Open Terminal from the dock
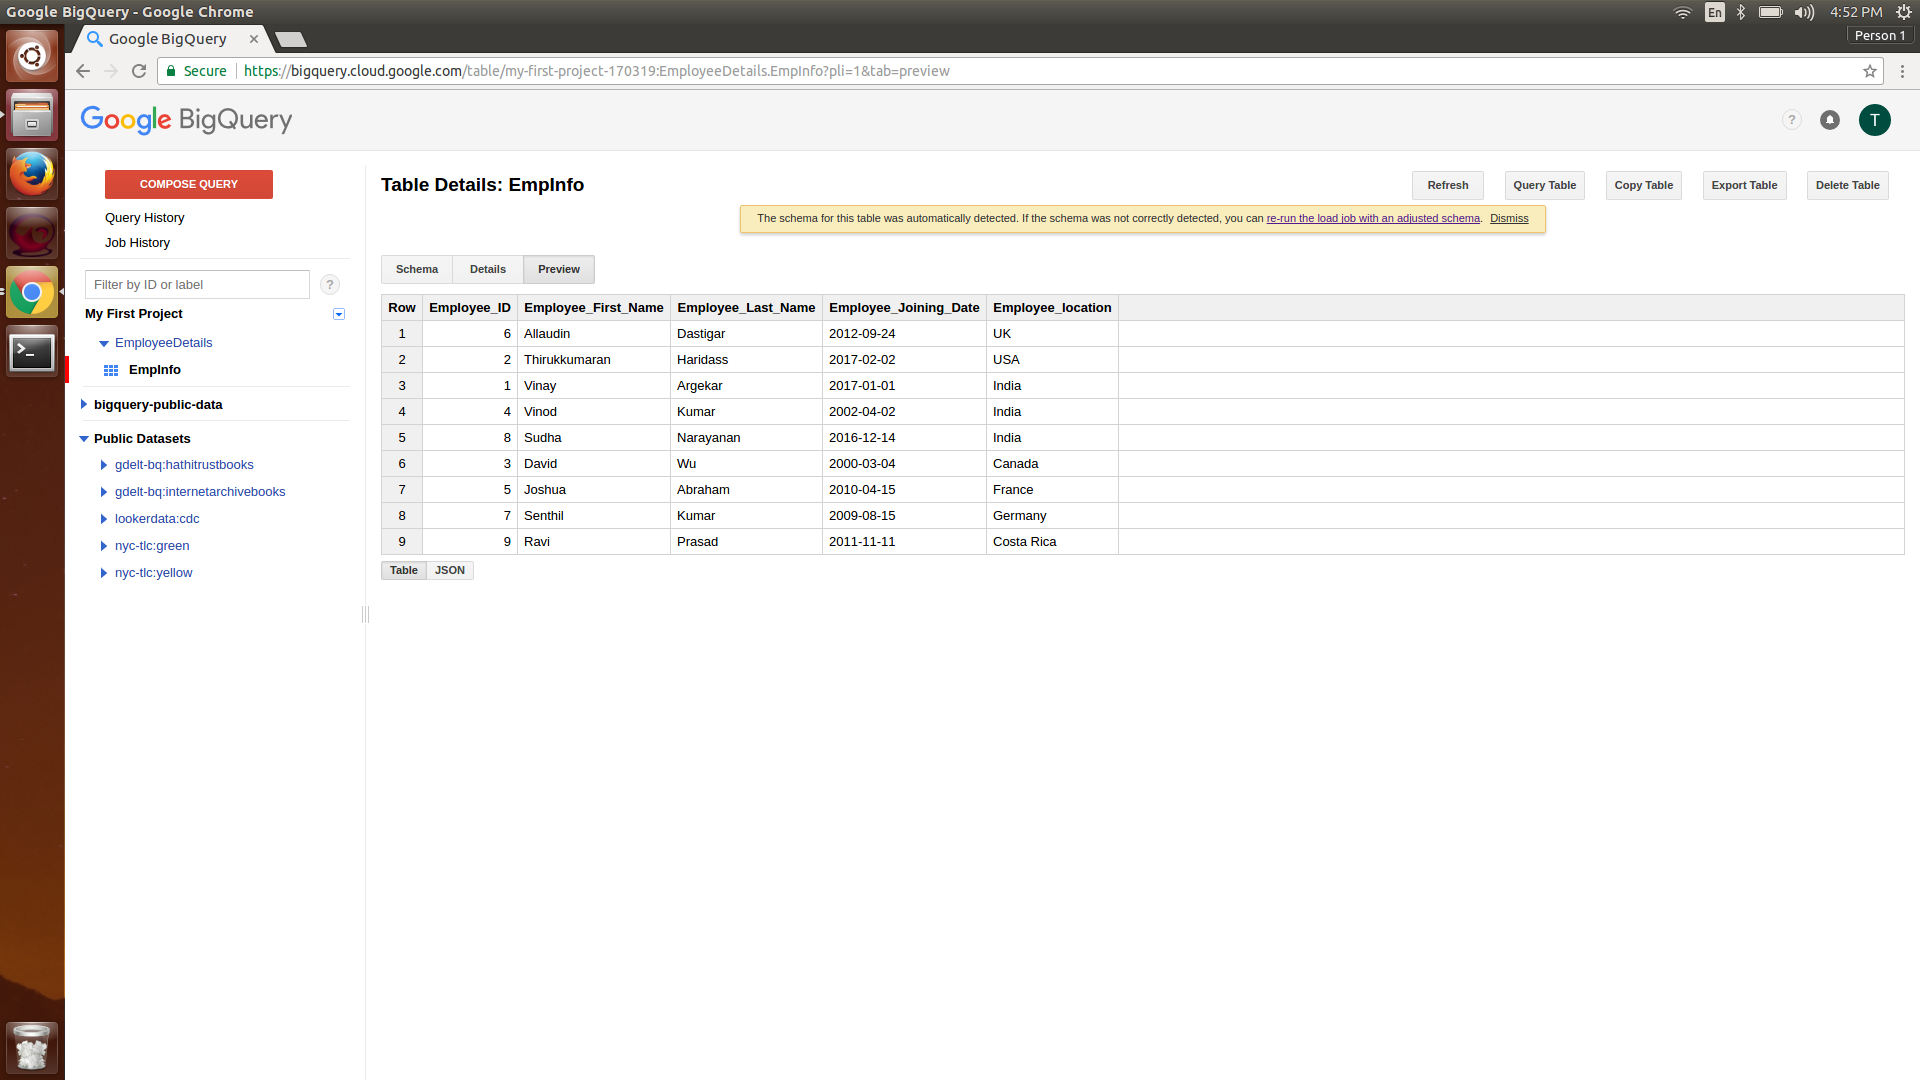1920x1080 pixels. 32,351
